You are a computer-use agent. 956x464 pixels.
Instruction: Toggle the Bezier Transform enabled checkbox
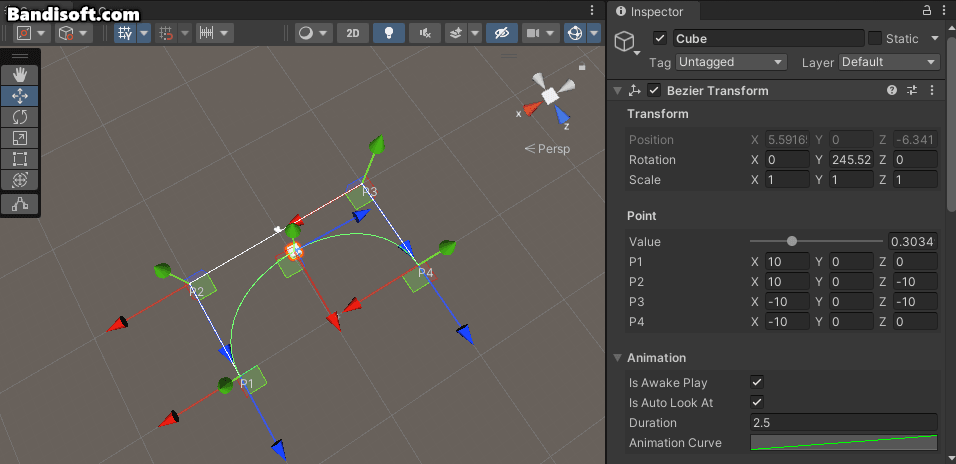tap(654, 90)
